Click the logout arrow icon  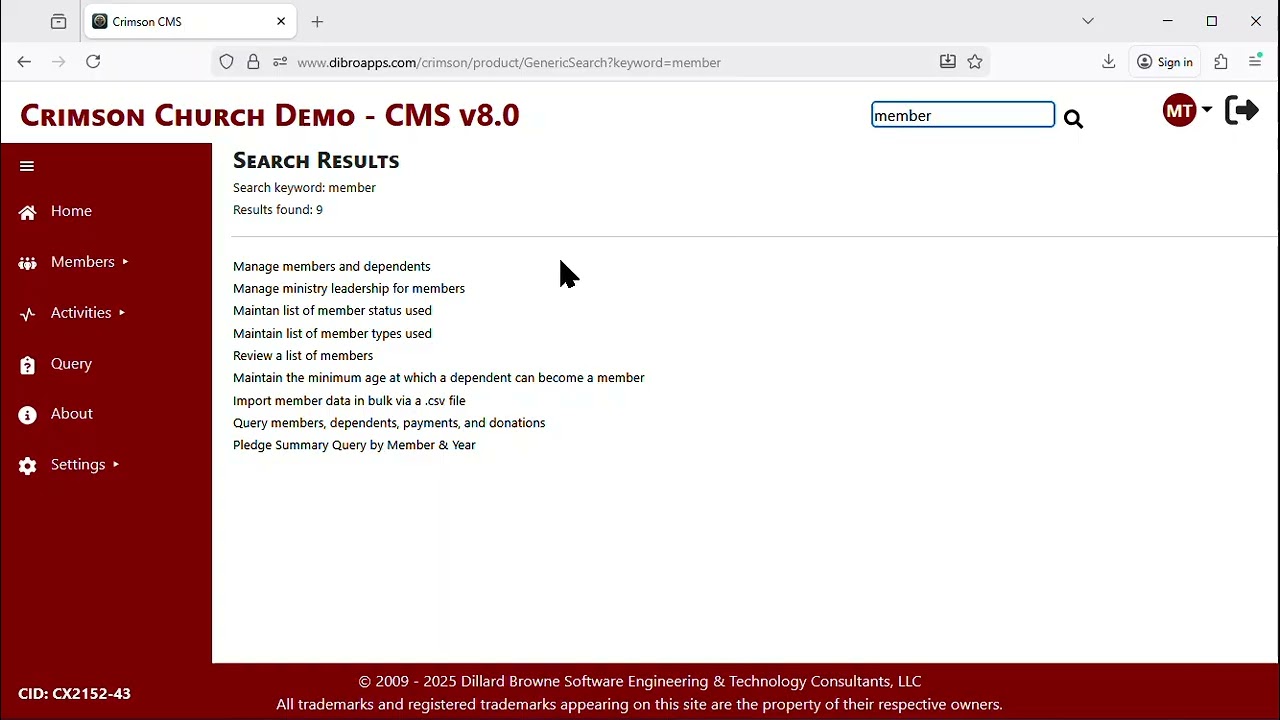click(x=1242, y=110)
